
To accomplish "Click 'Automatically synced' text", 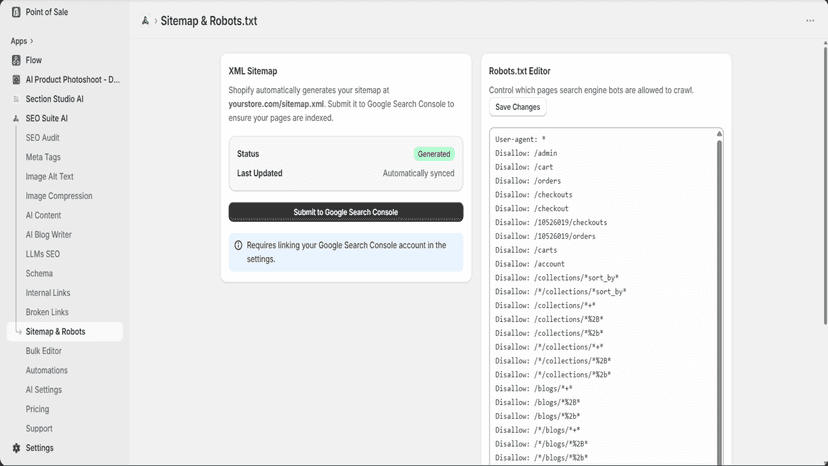I will 418,173.
